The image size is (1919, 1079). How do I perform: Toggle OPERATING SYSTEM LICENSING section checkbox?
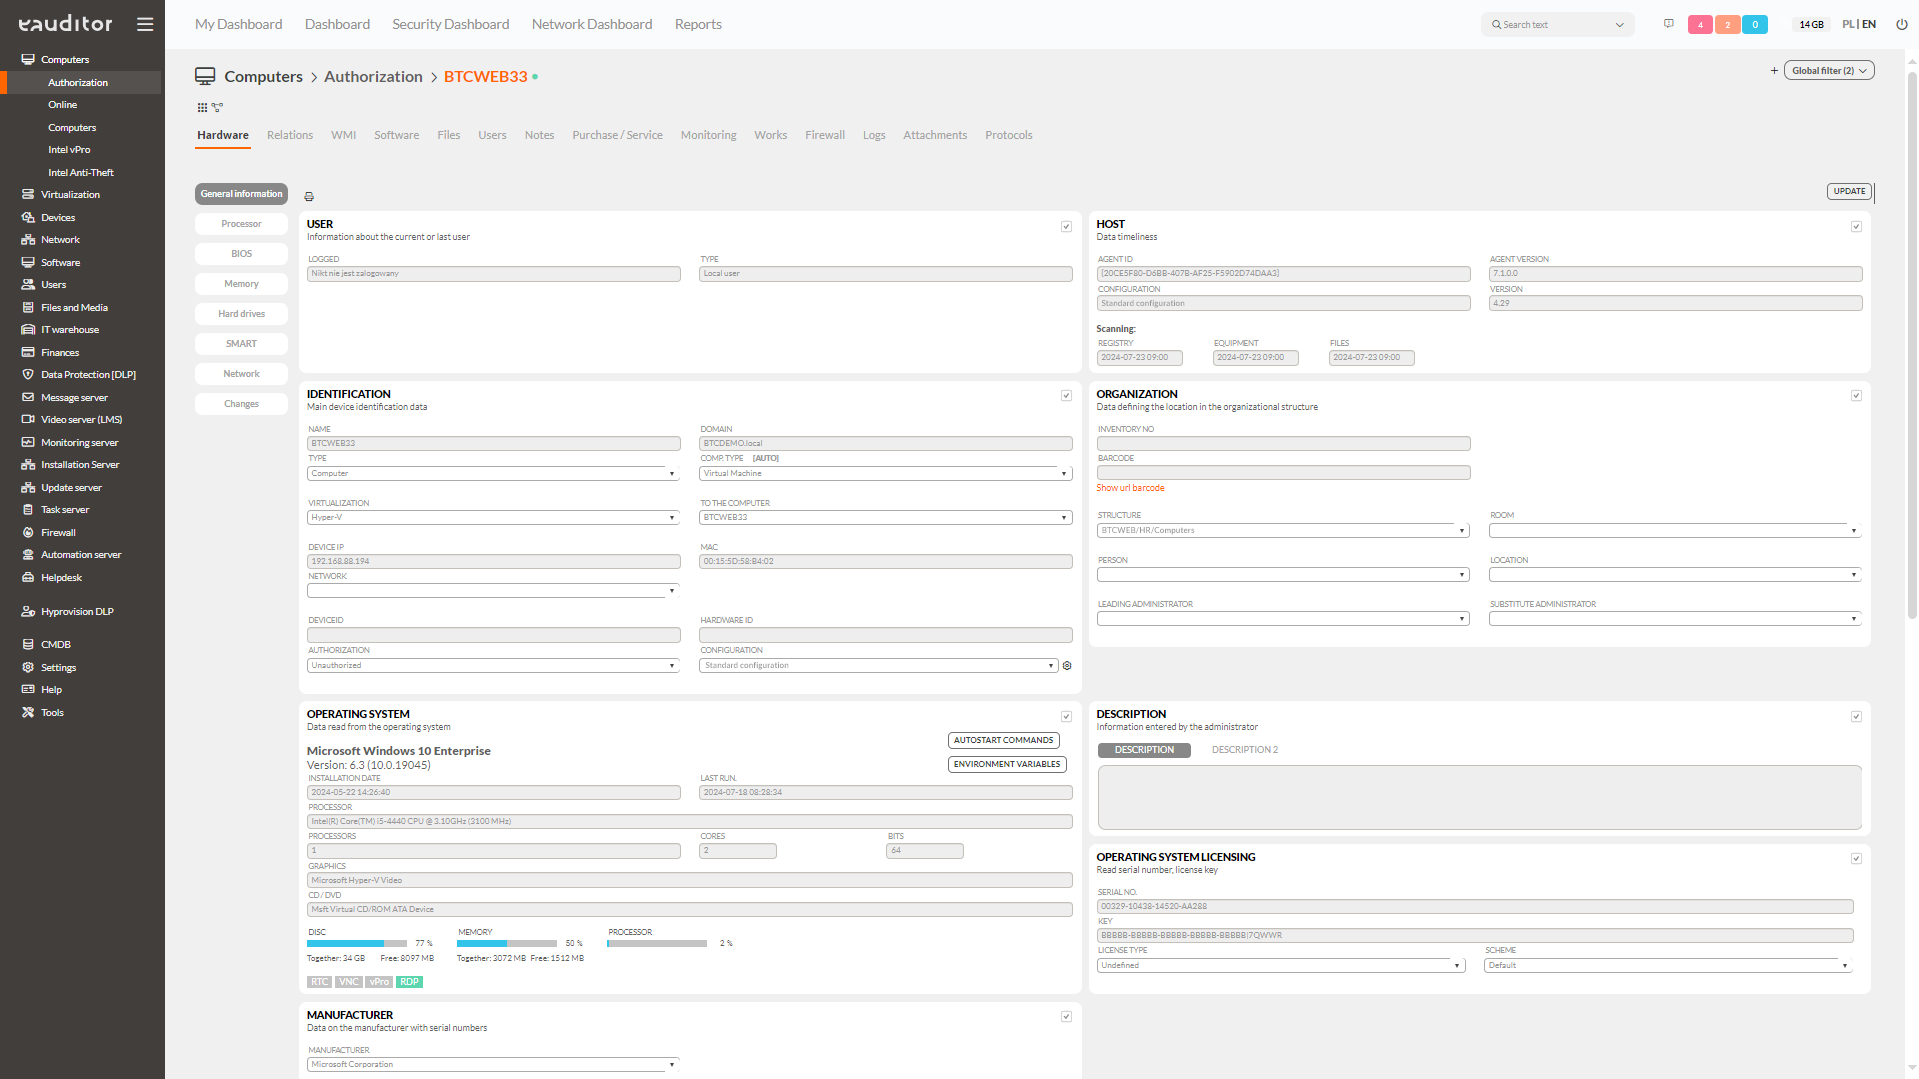1856,859
